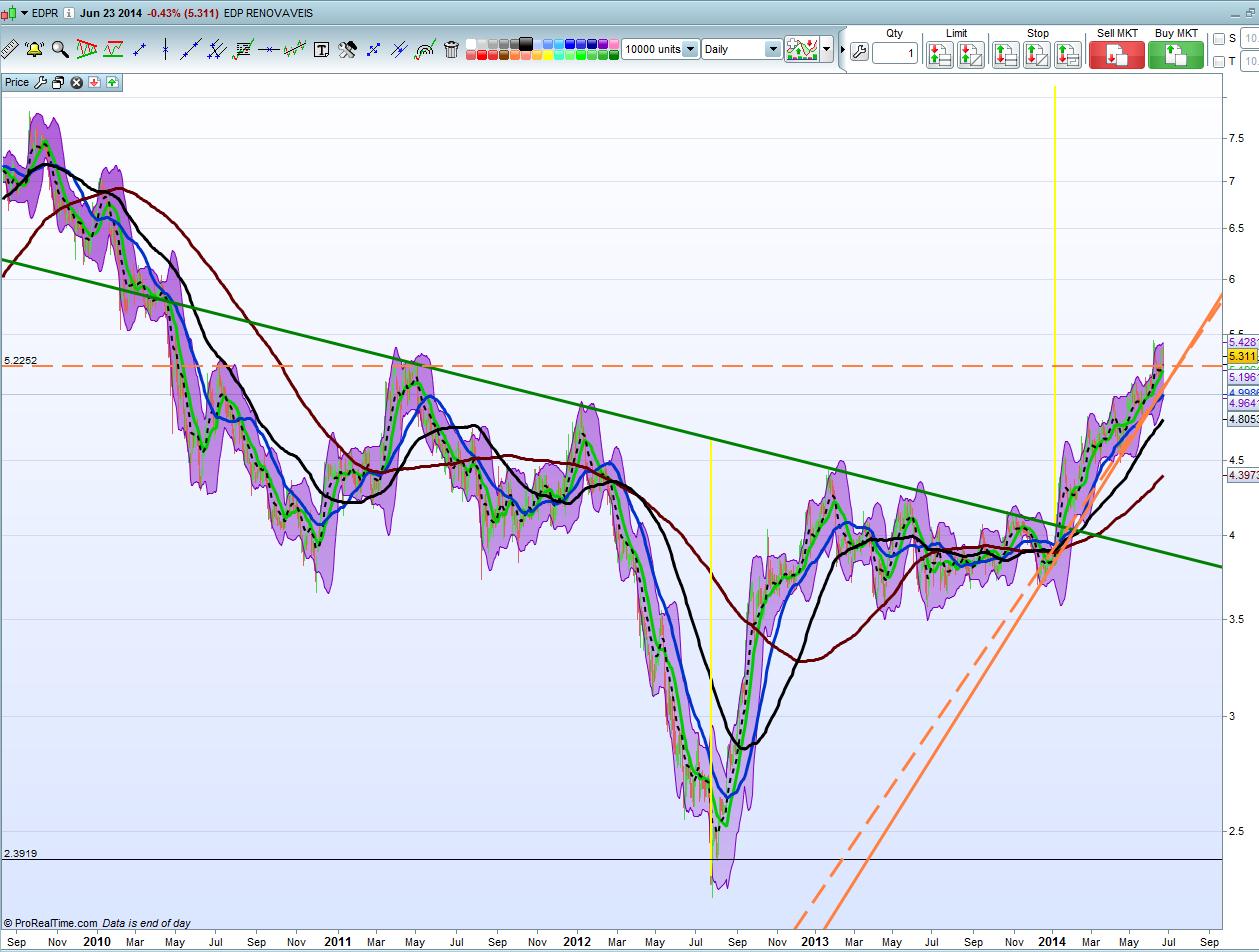The height and width of the screenshot is (952, 1259).
Task: Select the line segment drawing tool
Action: (x=140, y=49)
